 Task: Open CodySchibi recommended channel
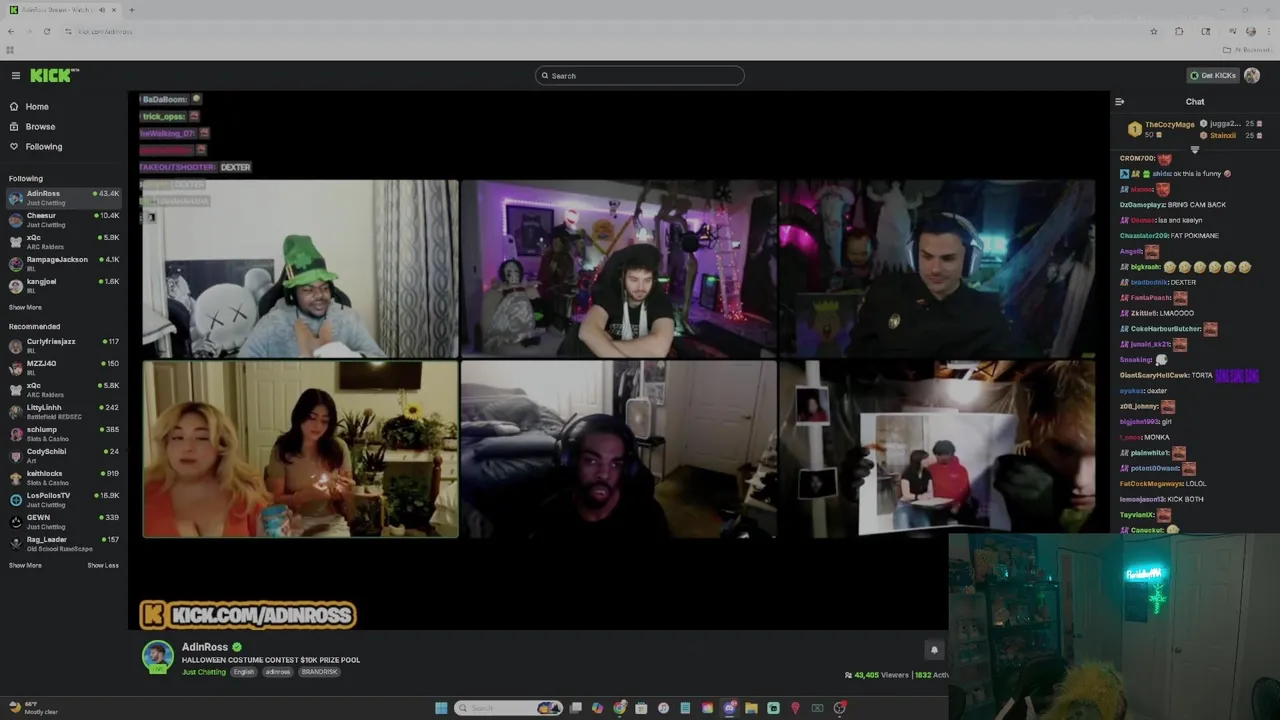63,456
